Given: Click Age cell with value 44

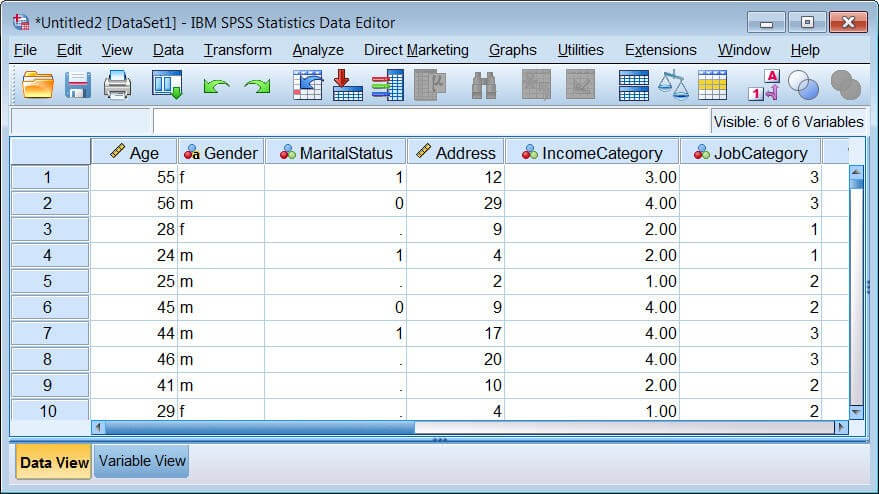Looking at the screenshot, I should point(133,333).
